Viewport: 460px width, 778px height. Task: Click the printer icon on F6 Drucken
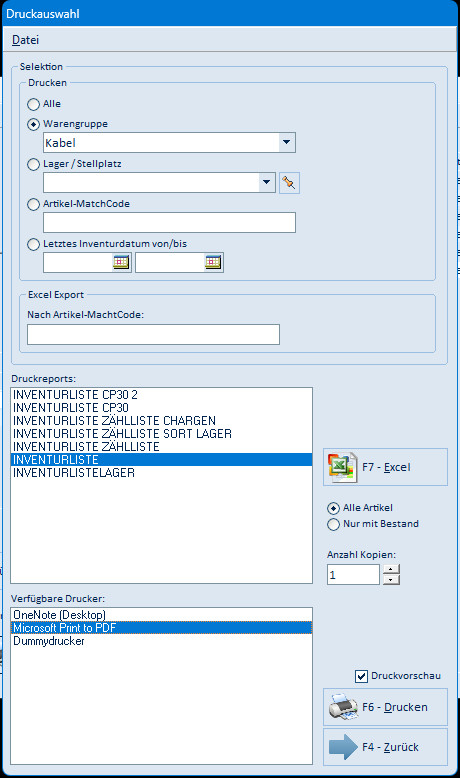[343, 707]
